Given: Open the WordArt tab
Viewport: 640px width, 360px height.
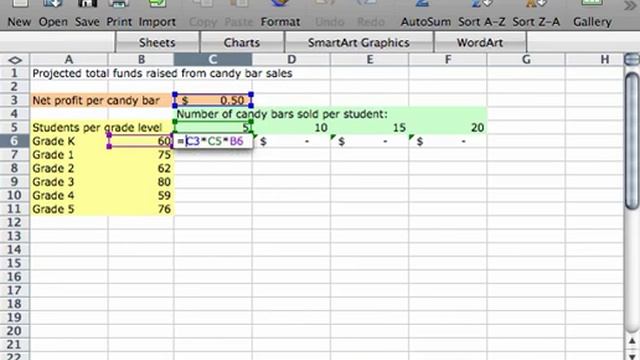Looking at the screenshot, I should click(x=480, y=42).
